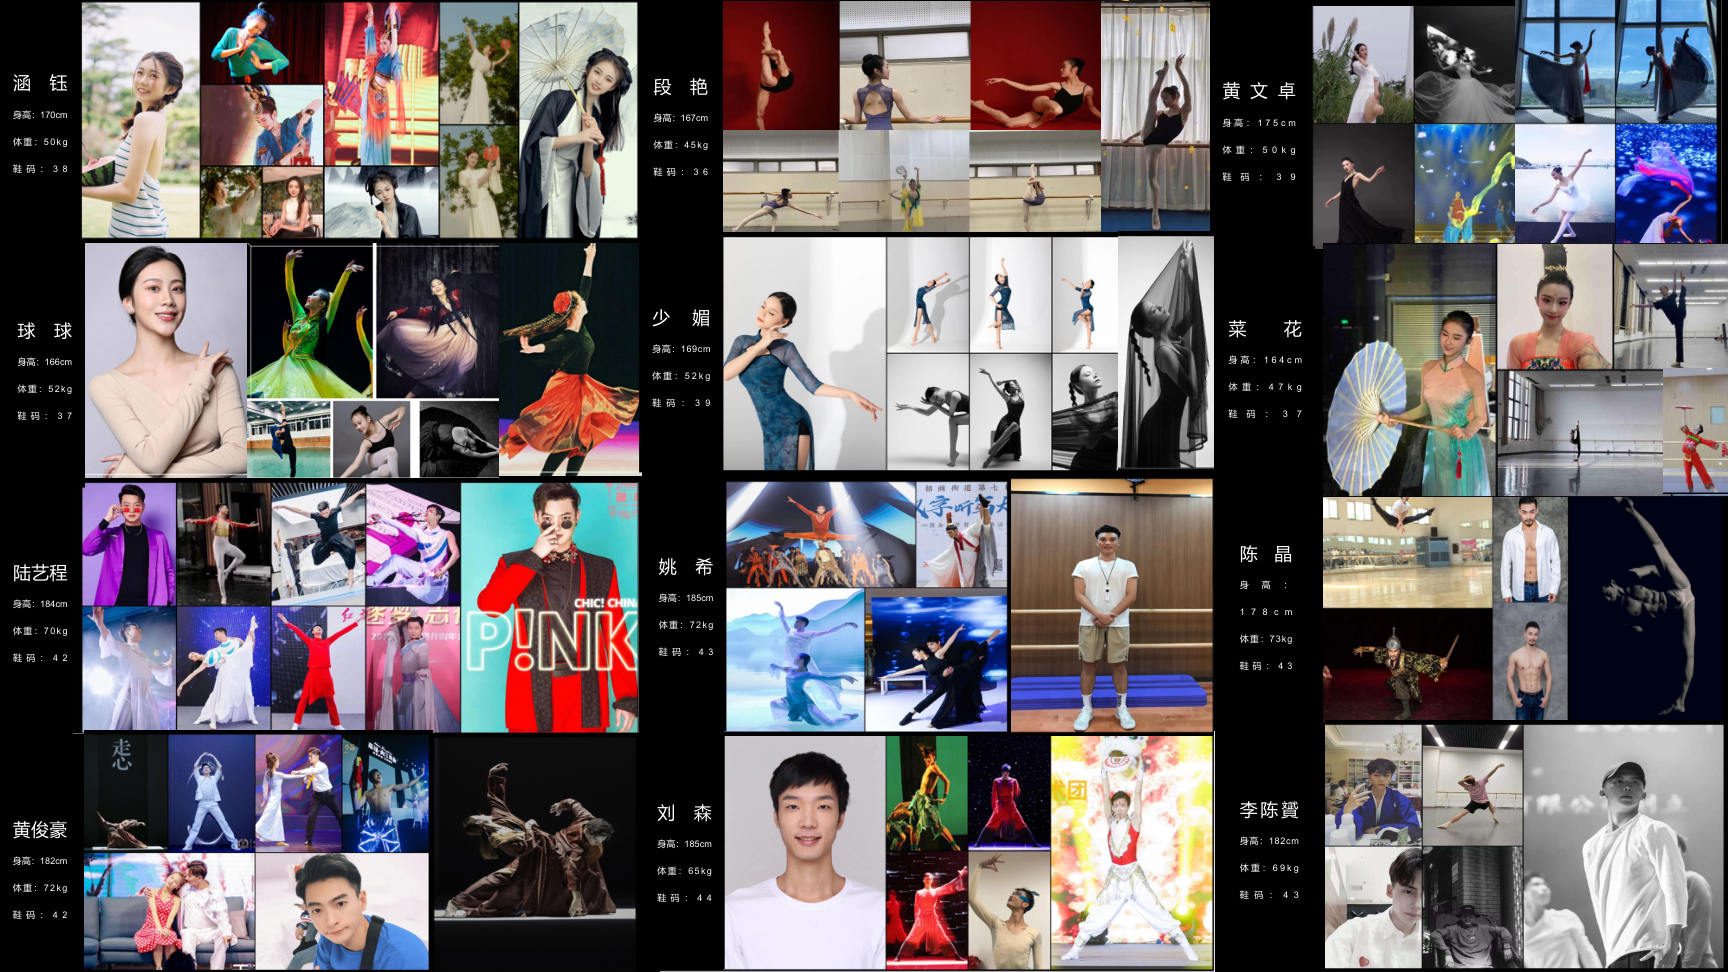The image size is (1728, 972).
Task: Open the lion dance costume photo
Action: coord(1132,852)
